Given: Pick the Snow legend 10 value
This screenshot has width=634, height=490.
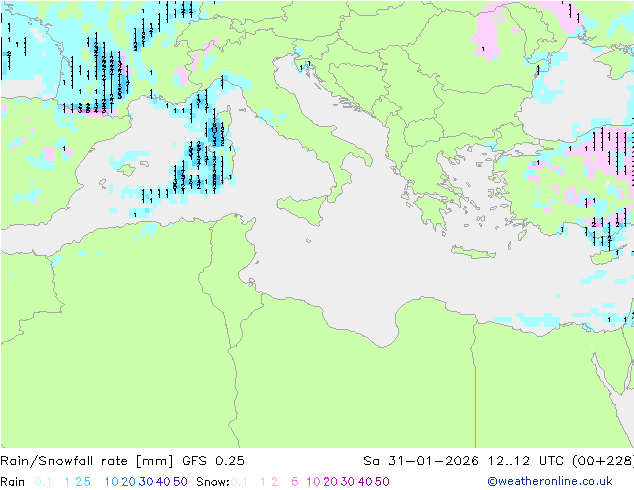Looking at the screenshot, I should [x=313, y=482].
